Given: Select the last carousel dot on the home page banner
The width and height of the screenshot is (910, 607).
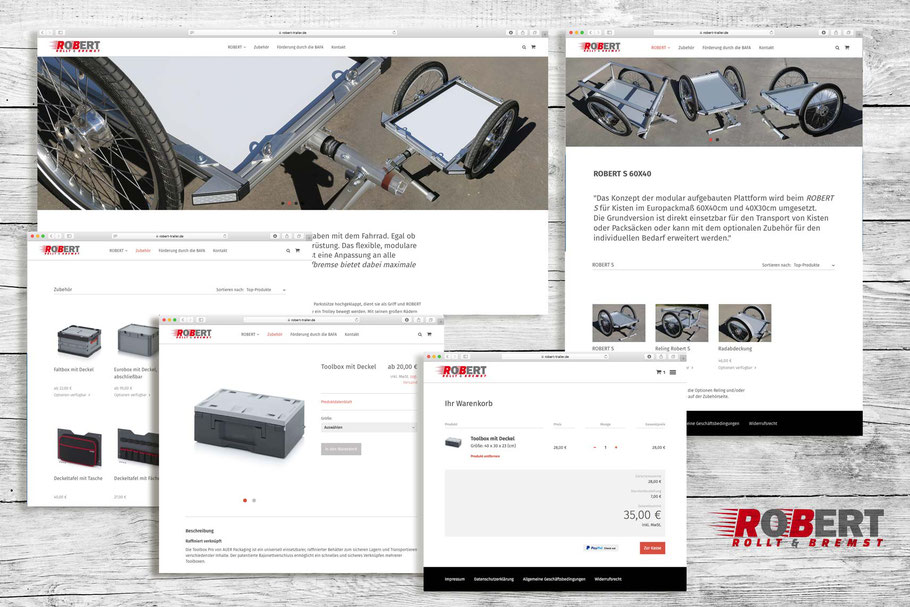Looking at the screenshot, I should (297, 203).
